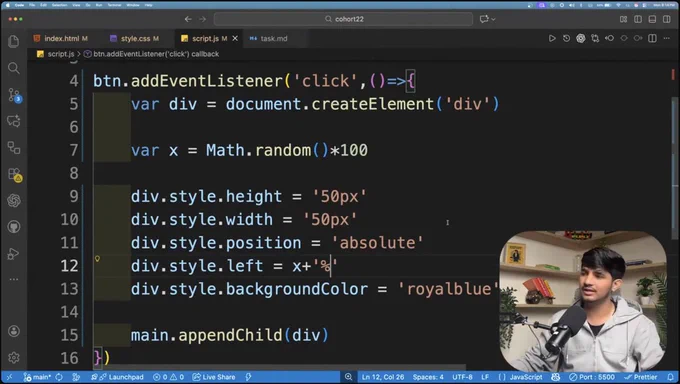Click the 'absolute' string on line 11

tap(377, 243)
